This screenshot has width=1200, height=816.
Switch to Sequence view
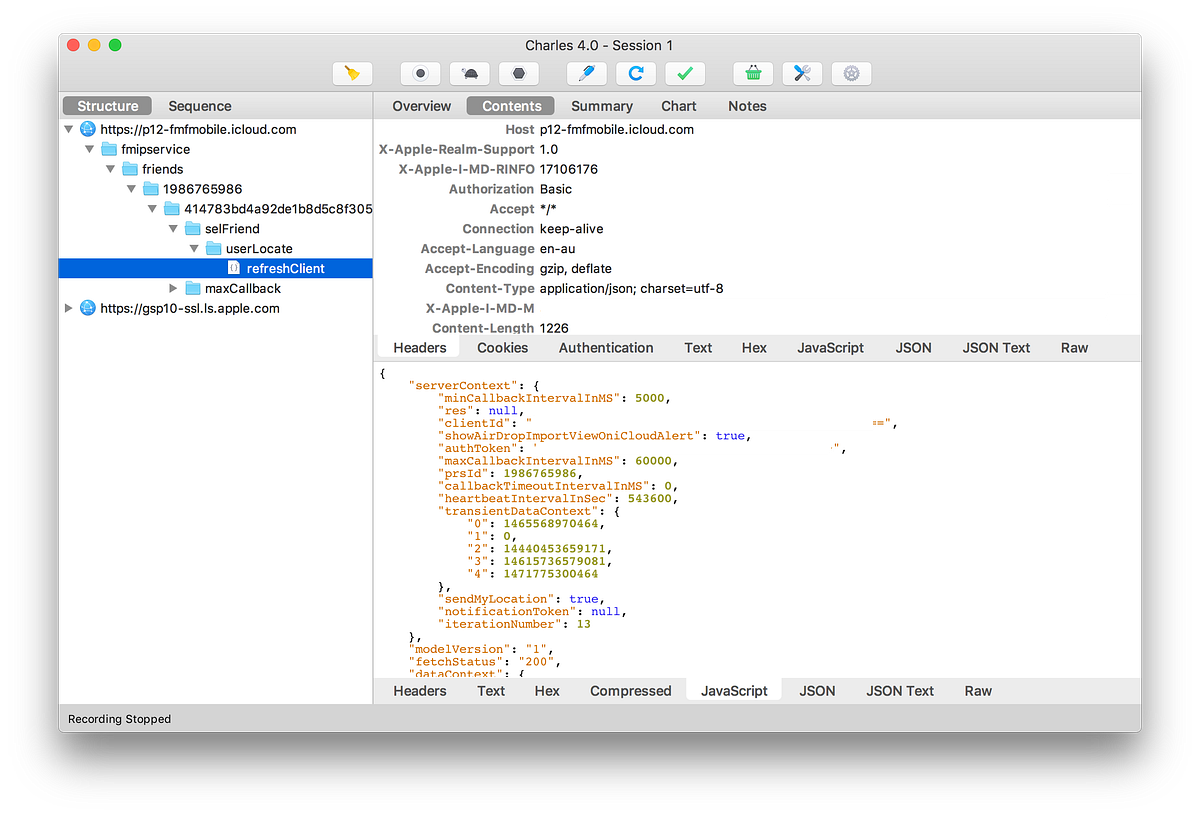199,105
